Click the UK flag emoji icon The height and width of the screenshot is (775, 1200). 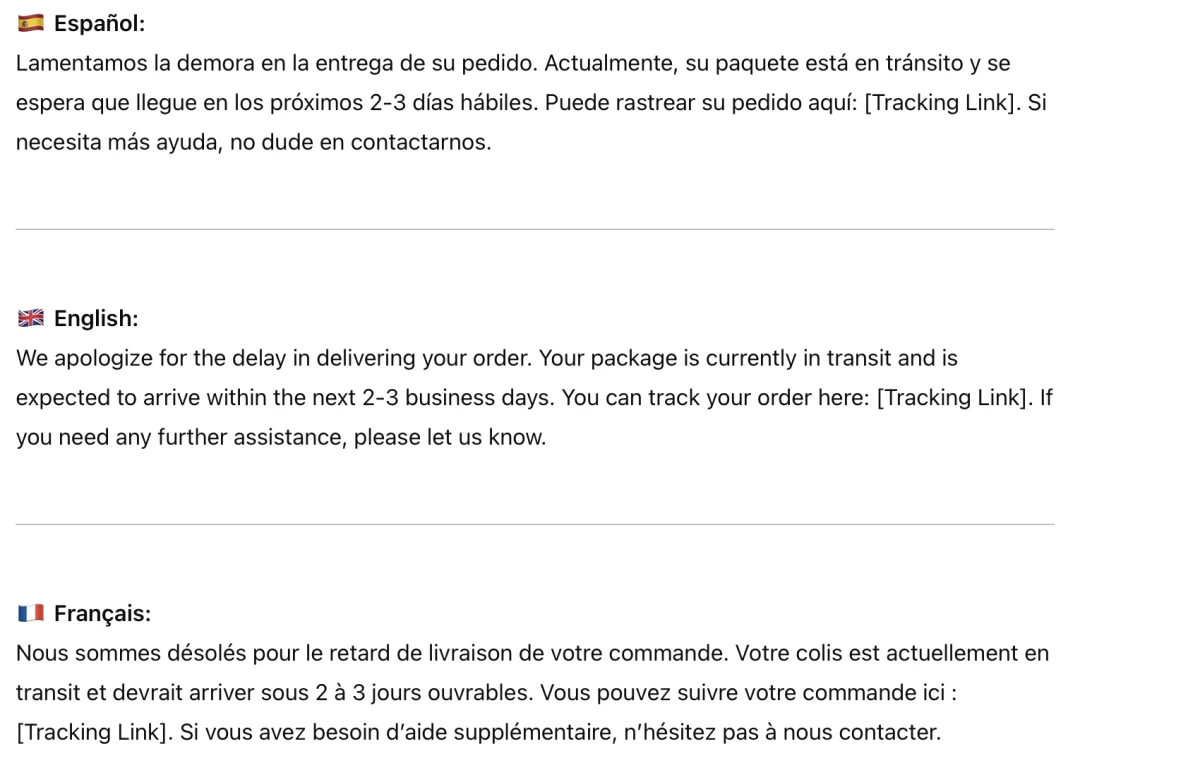click(x=31, y=319)
